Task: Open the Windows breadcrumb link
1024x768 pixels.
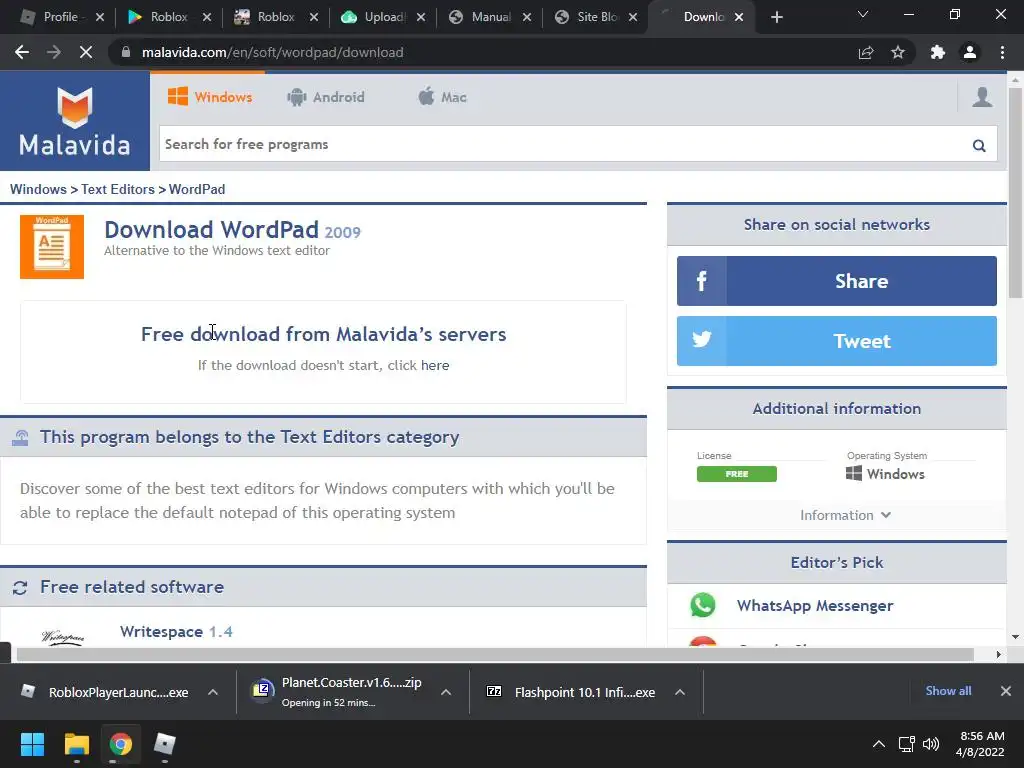Action: 38,189
